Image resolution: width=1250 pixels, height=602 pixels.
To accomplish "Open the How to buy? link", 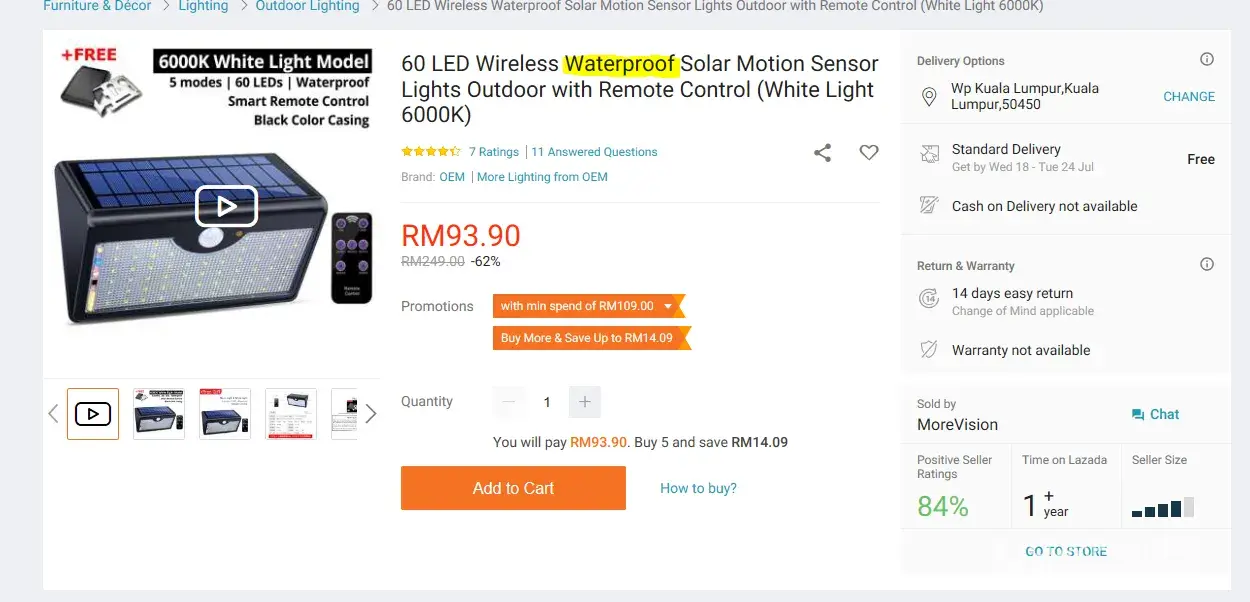I will (698, 488).
